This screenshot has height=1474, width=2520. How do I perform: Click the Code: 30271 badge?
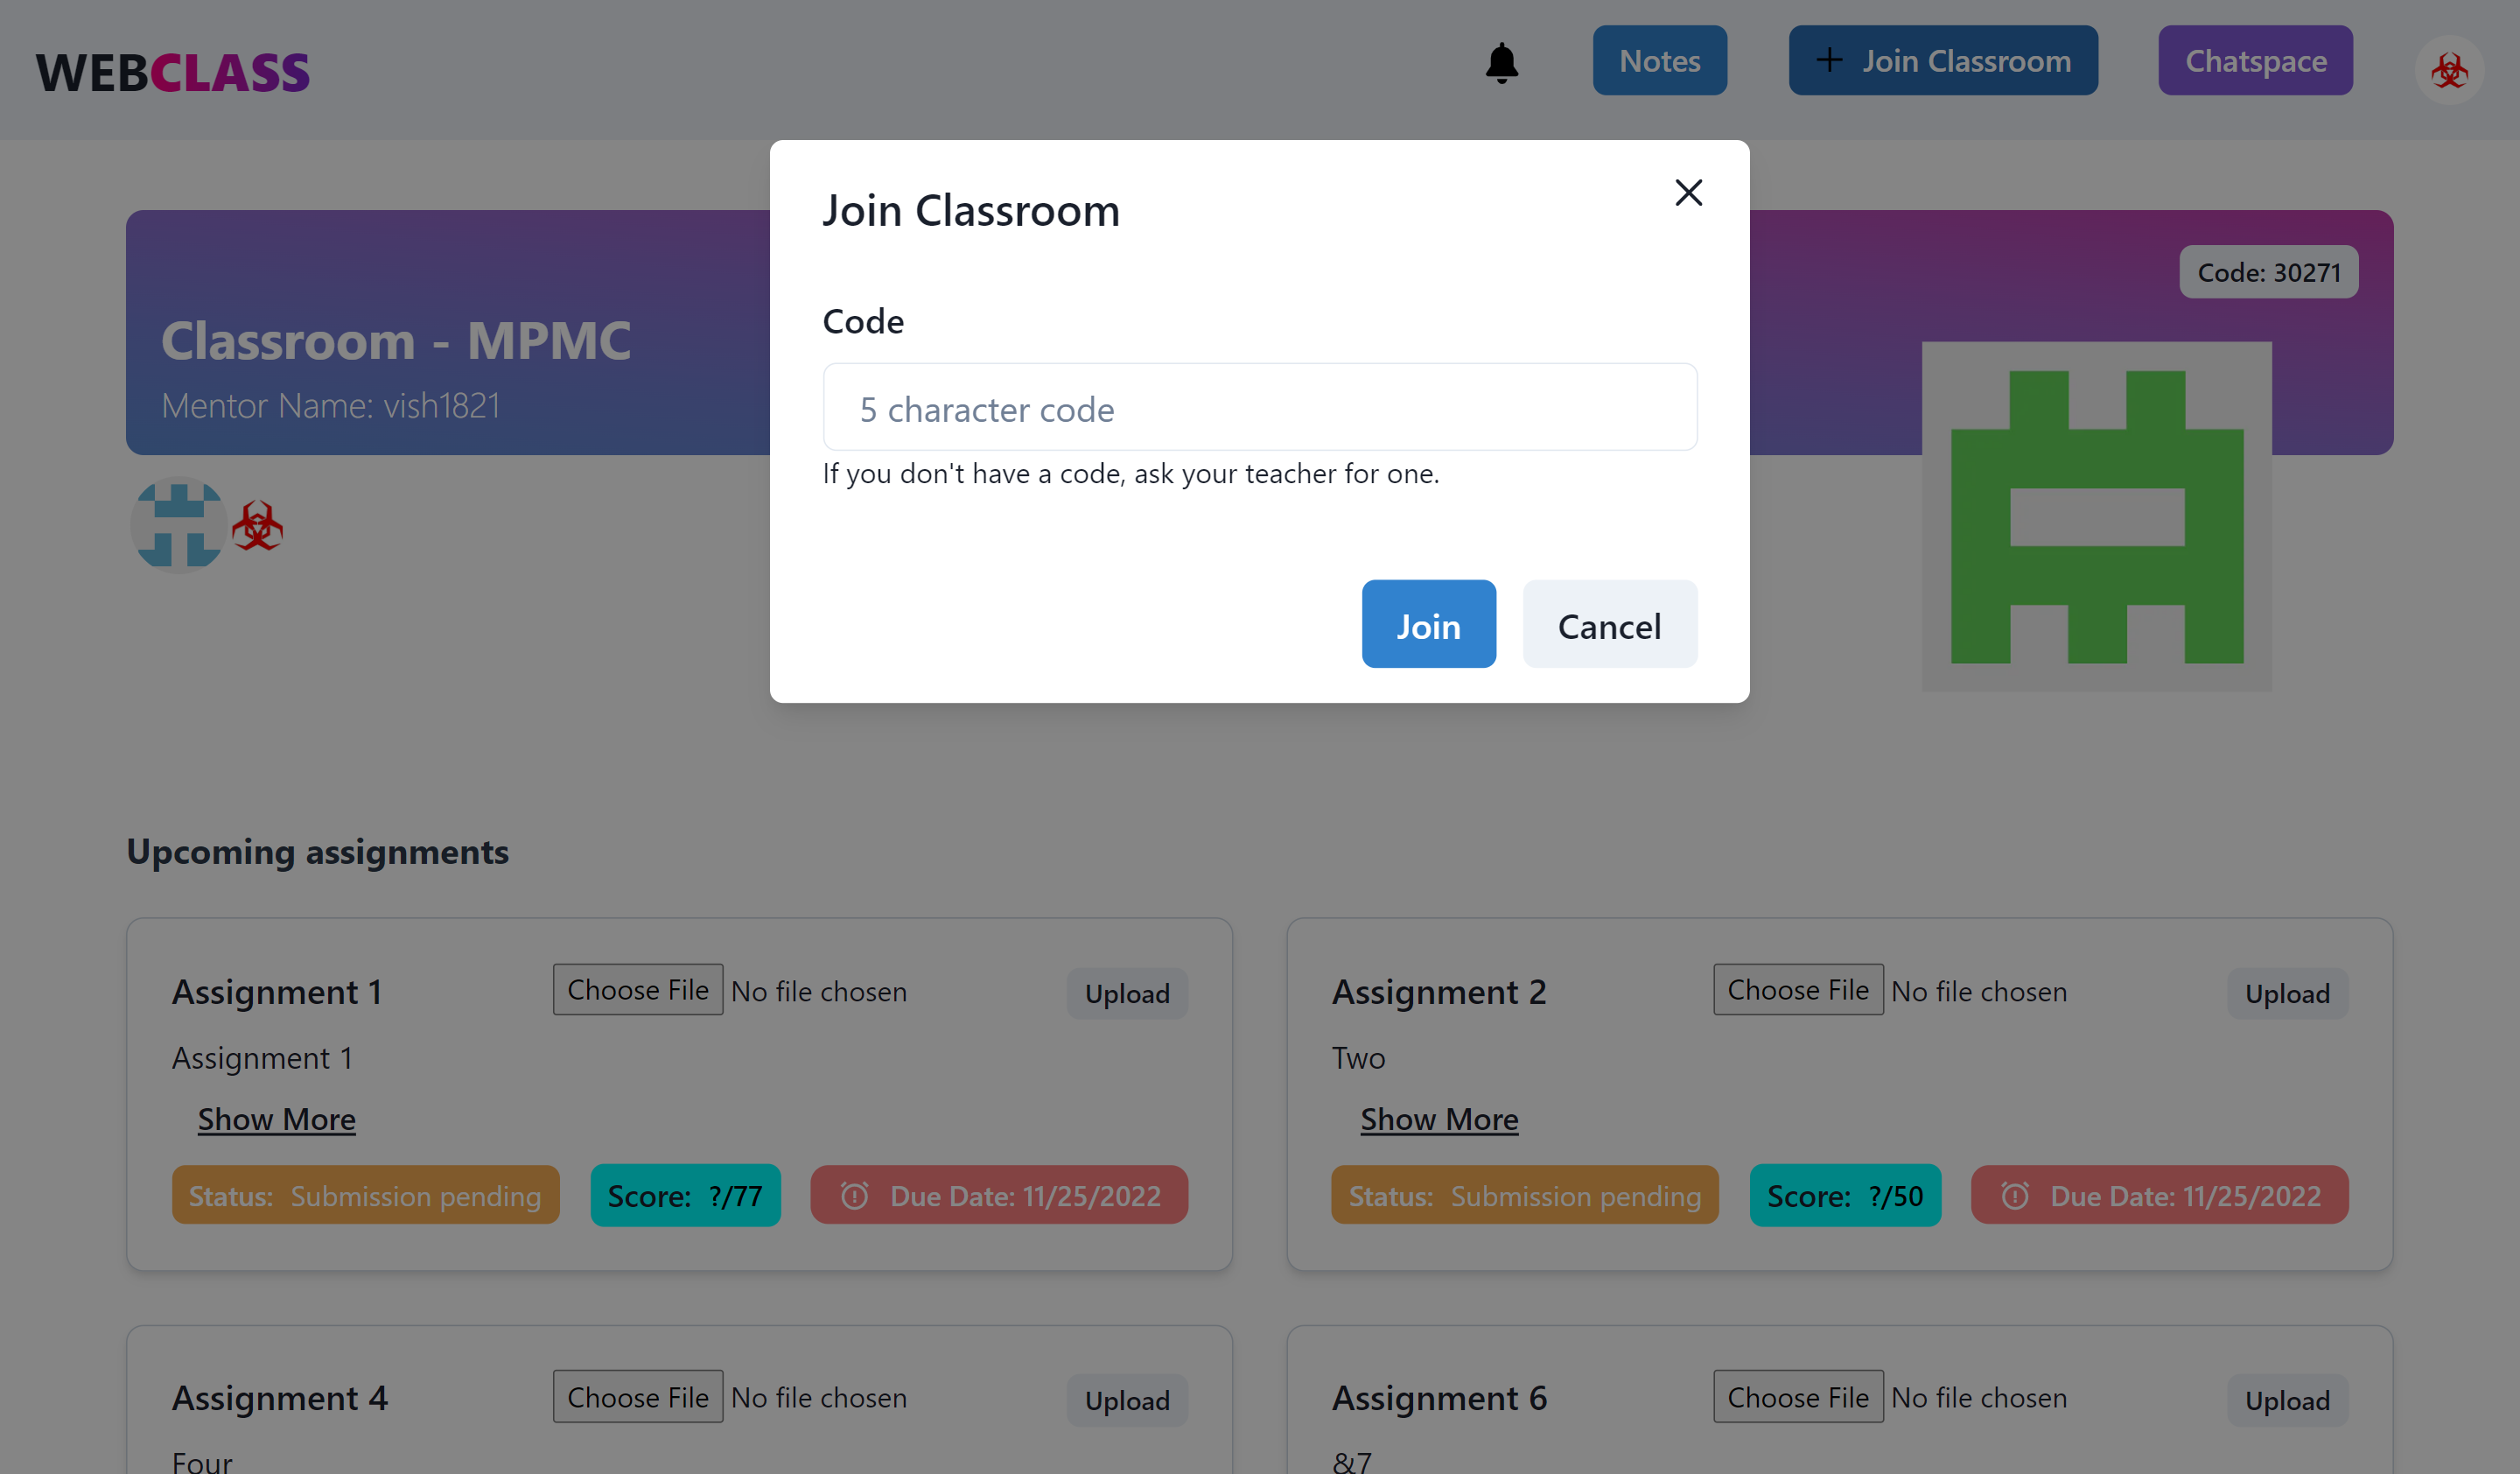(x=2268, y=272)
